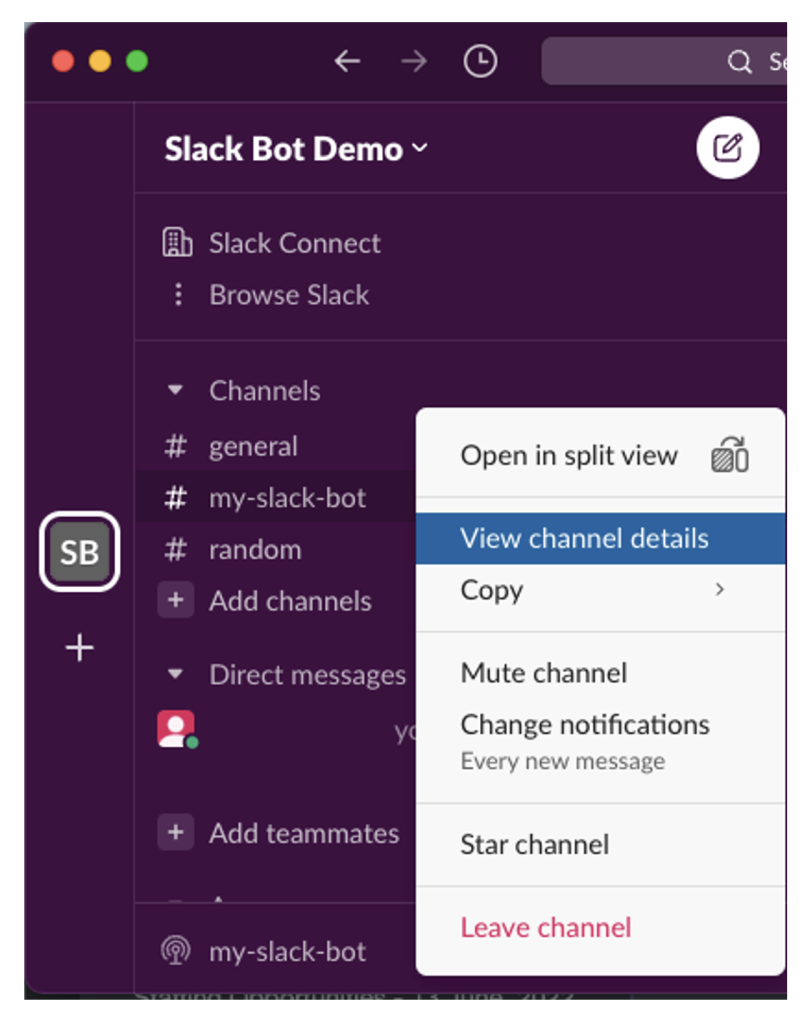This screenshot has height=1024, width=810.
Task: Choose Star channel from the menu
Action: point(535,844)
